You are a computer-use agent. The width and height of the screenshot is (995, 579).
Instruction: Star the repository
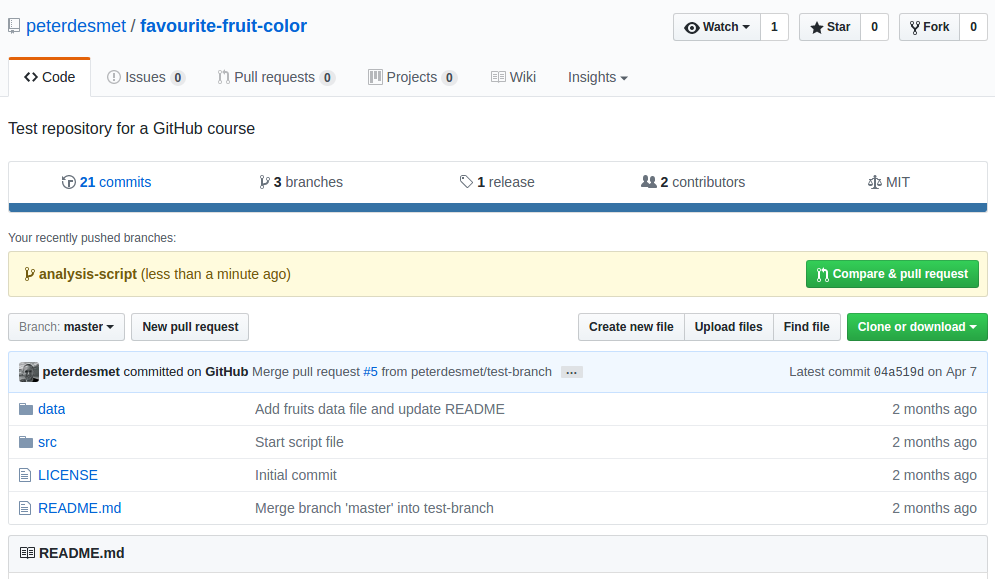coord(829,27)
